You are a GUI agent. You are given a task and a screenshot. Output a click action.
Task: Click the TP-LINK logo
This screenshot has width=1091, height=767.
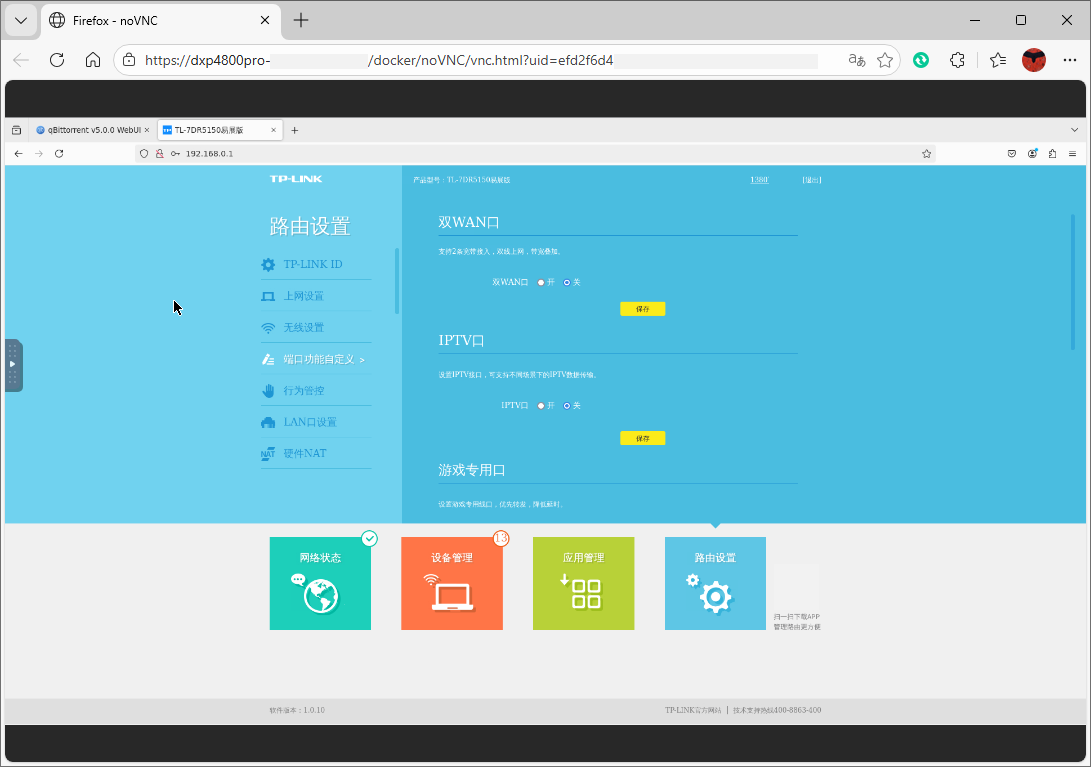click(296, 179)
